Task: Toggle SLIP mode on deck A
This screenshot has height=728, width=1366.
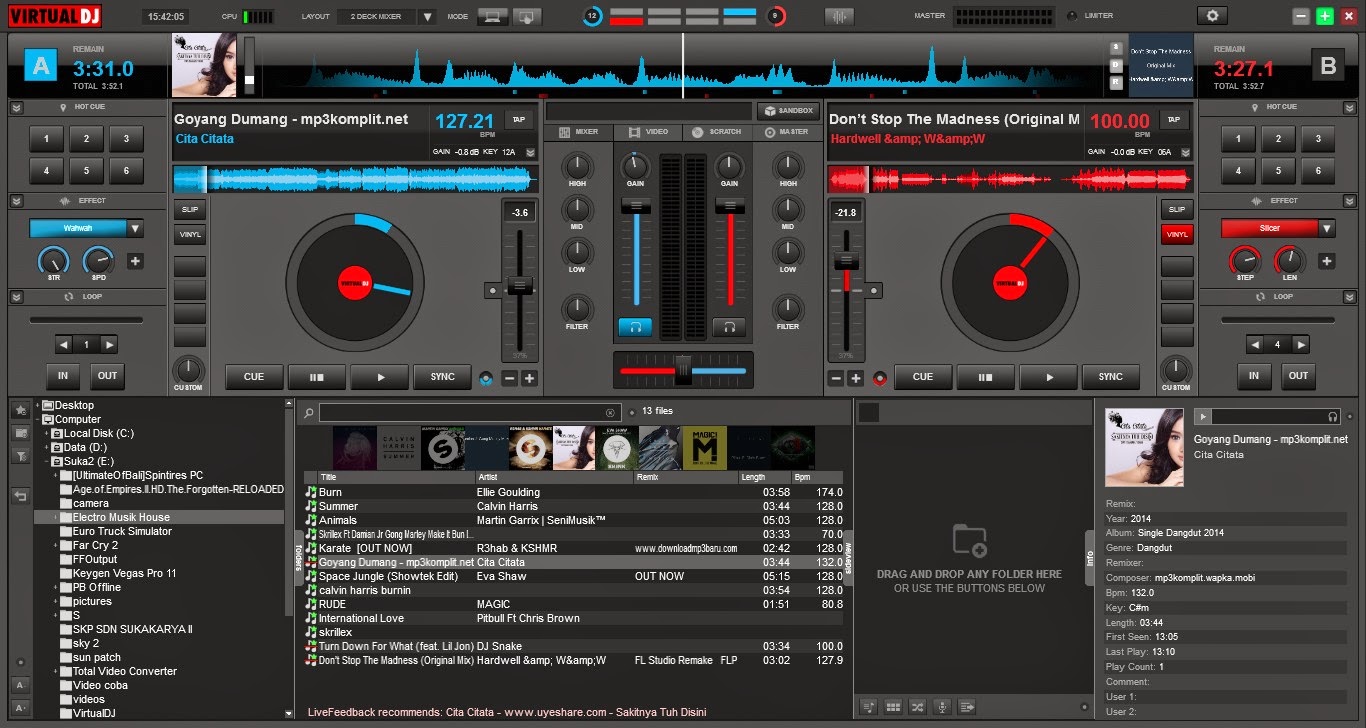Action: click(x=190, y=210)
